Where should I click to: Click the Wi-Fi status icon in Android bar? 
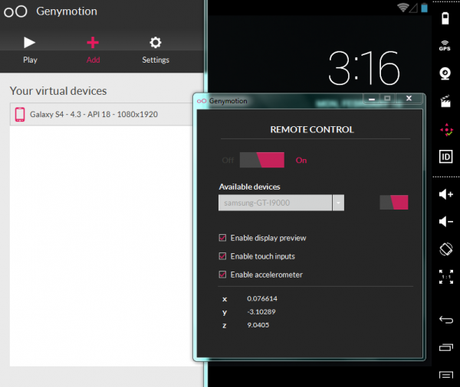(403, 7)
